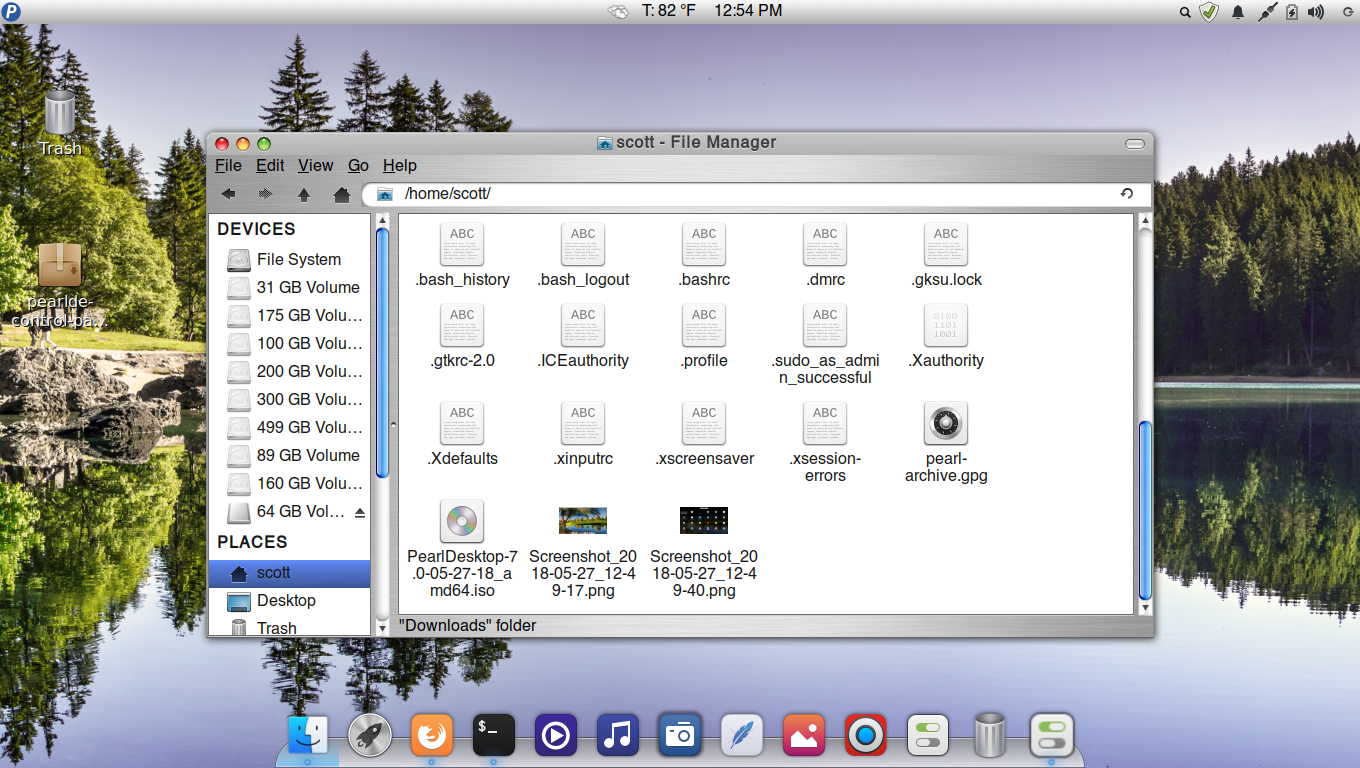Screen dimensions: 1360x768
Task: Click the back arrow in File Manager toolbar
Action: (229, 194)
